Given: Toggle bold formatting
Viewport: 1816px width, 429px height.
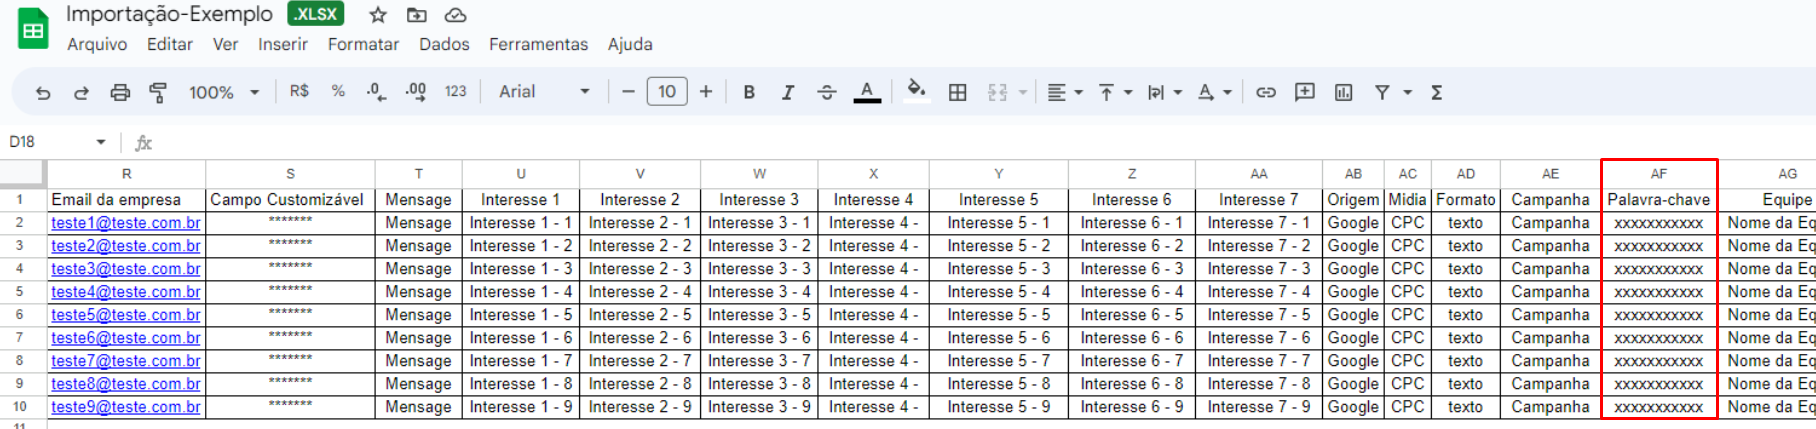Looking at the screenshot, I should 749,92.
